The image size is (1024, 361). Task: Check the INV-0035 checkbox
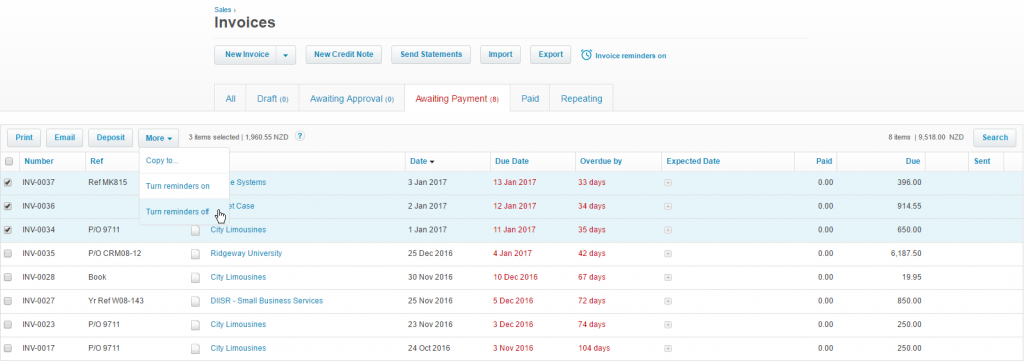click(8, 253)
